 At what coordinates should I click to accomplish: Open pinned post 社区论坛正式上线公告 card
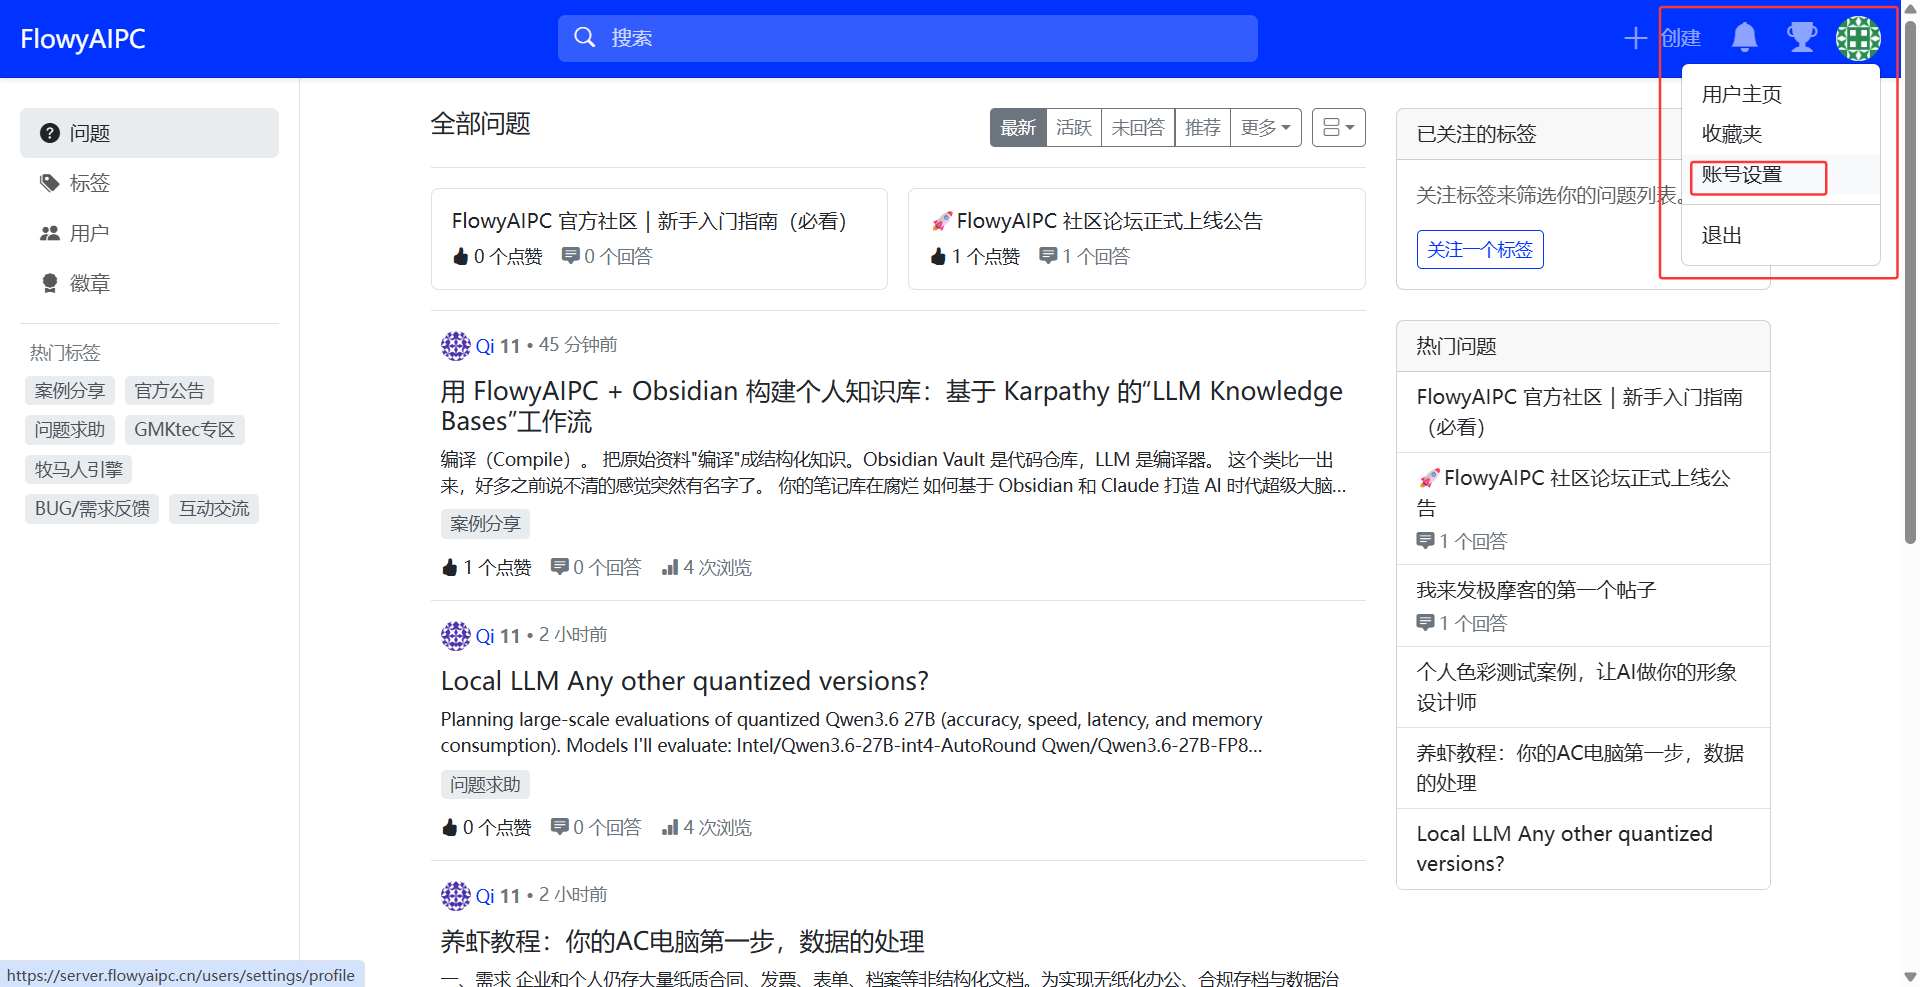tap(1137, 239)
